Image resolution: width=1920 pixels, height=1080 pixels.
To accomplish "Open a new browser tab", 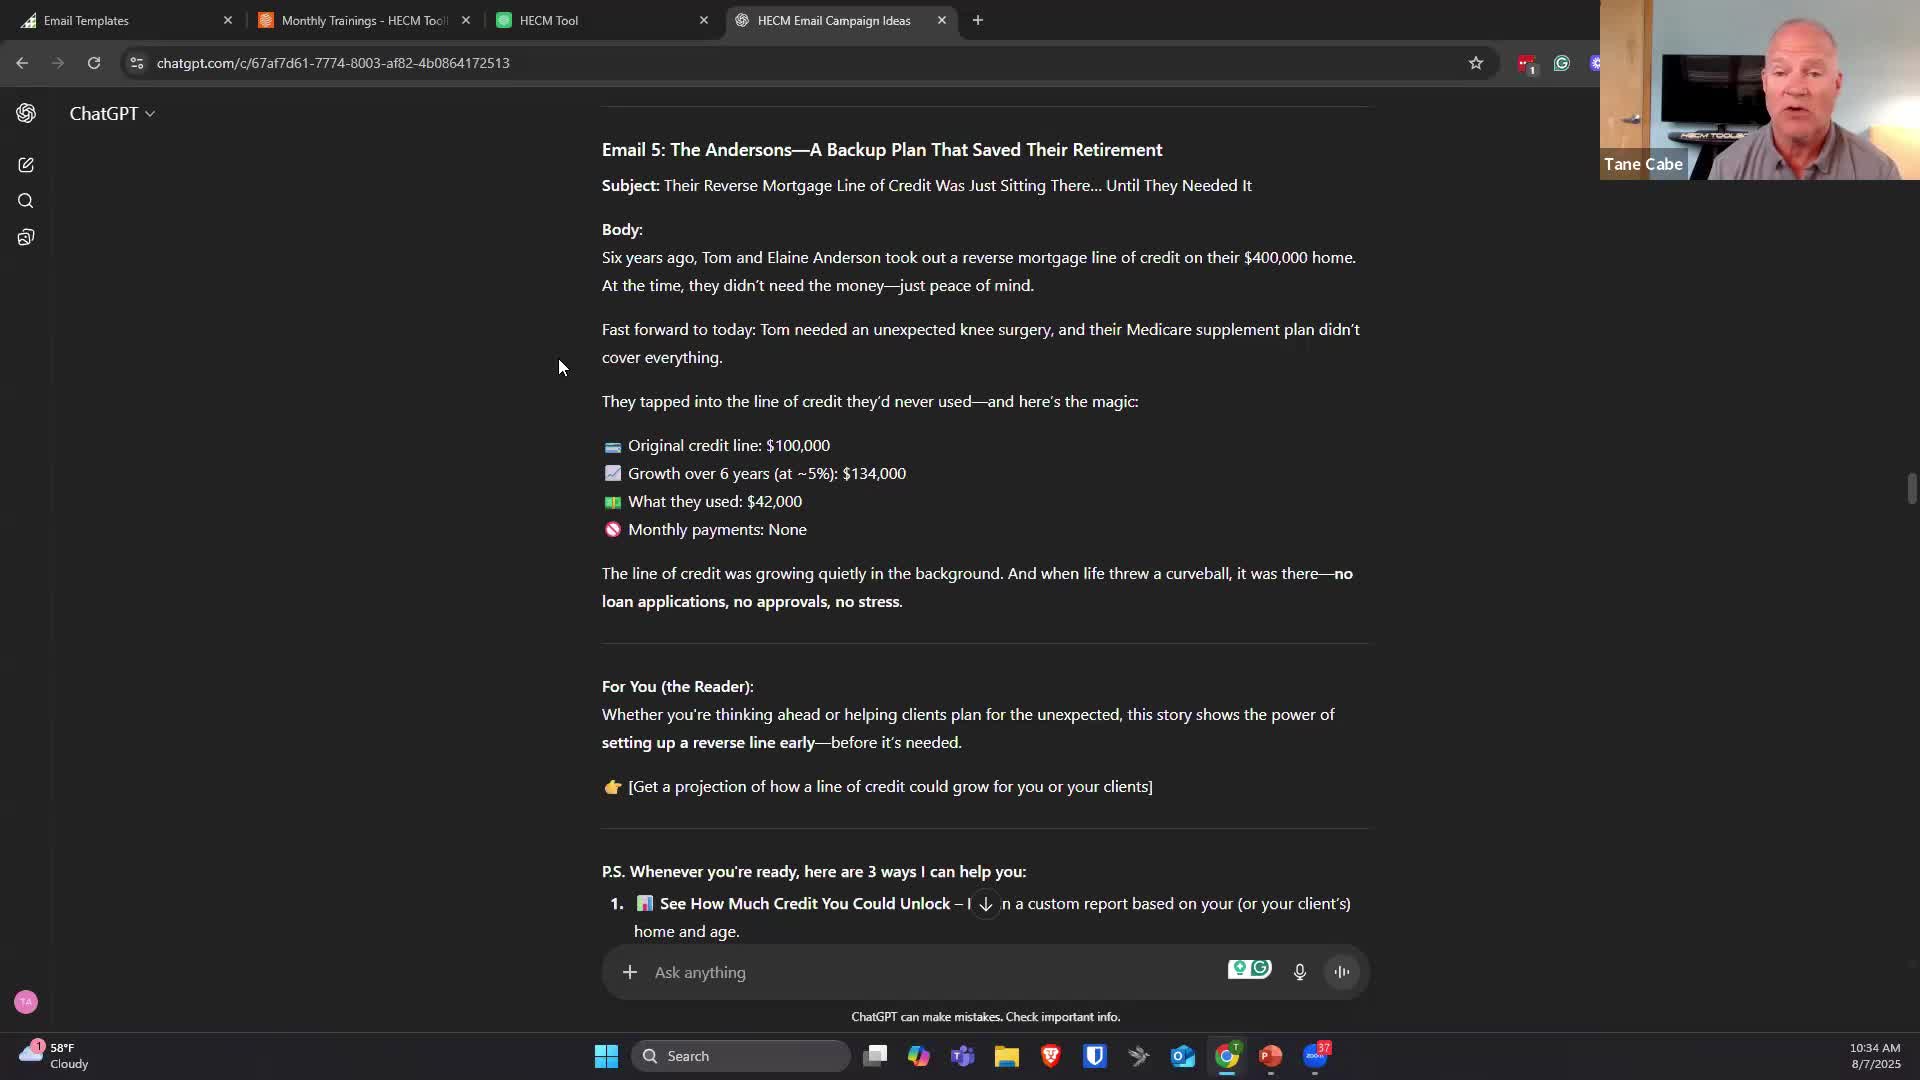I will click(x=978, y=20).
